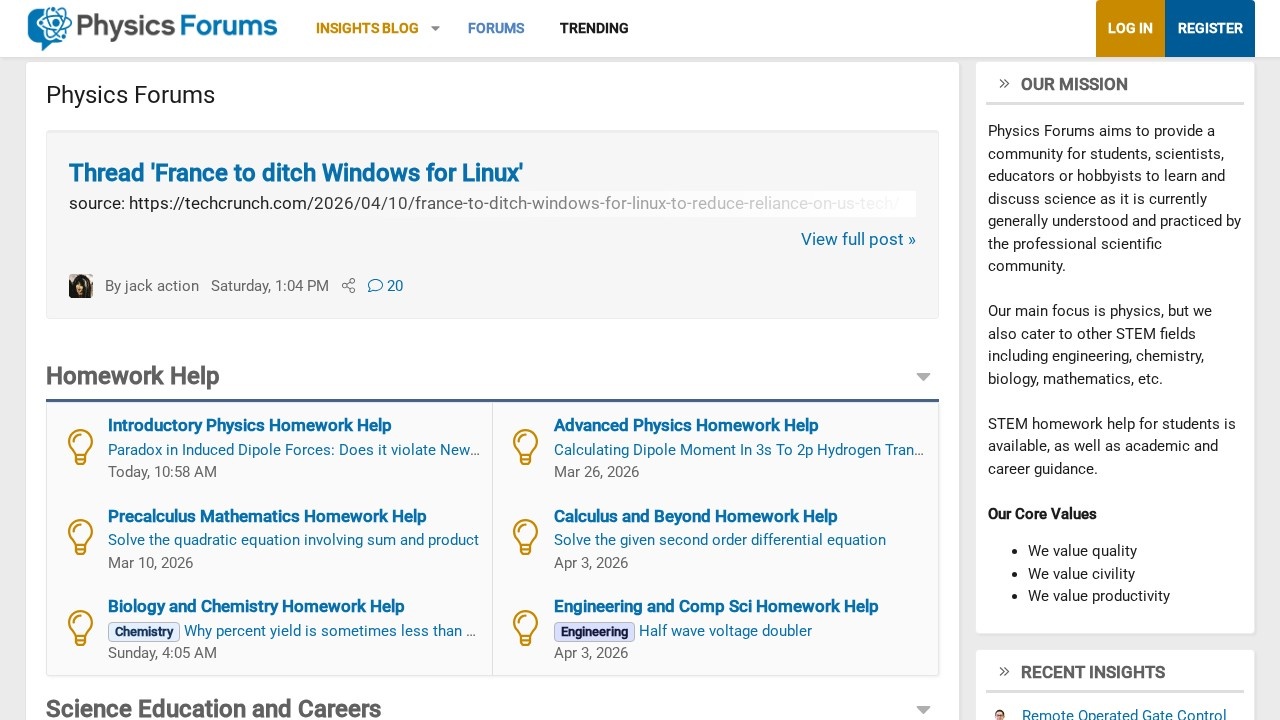Click the Precalculus Mathematics lightbulb icon
Screen dimensions: 1280x720
(80, 538)
